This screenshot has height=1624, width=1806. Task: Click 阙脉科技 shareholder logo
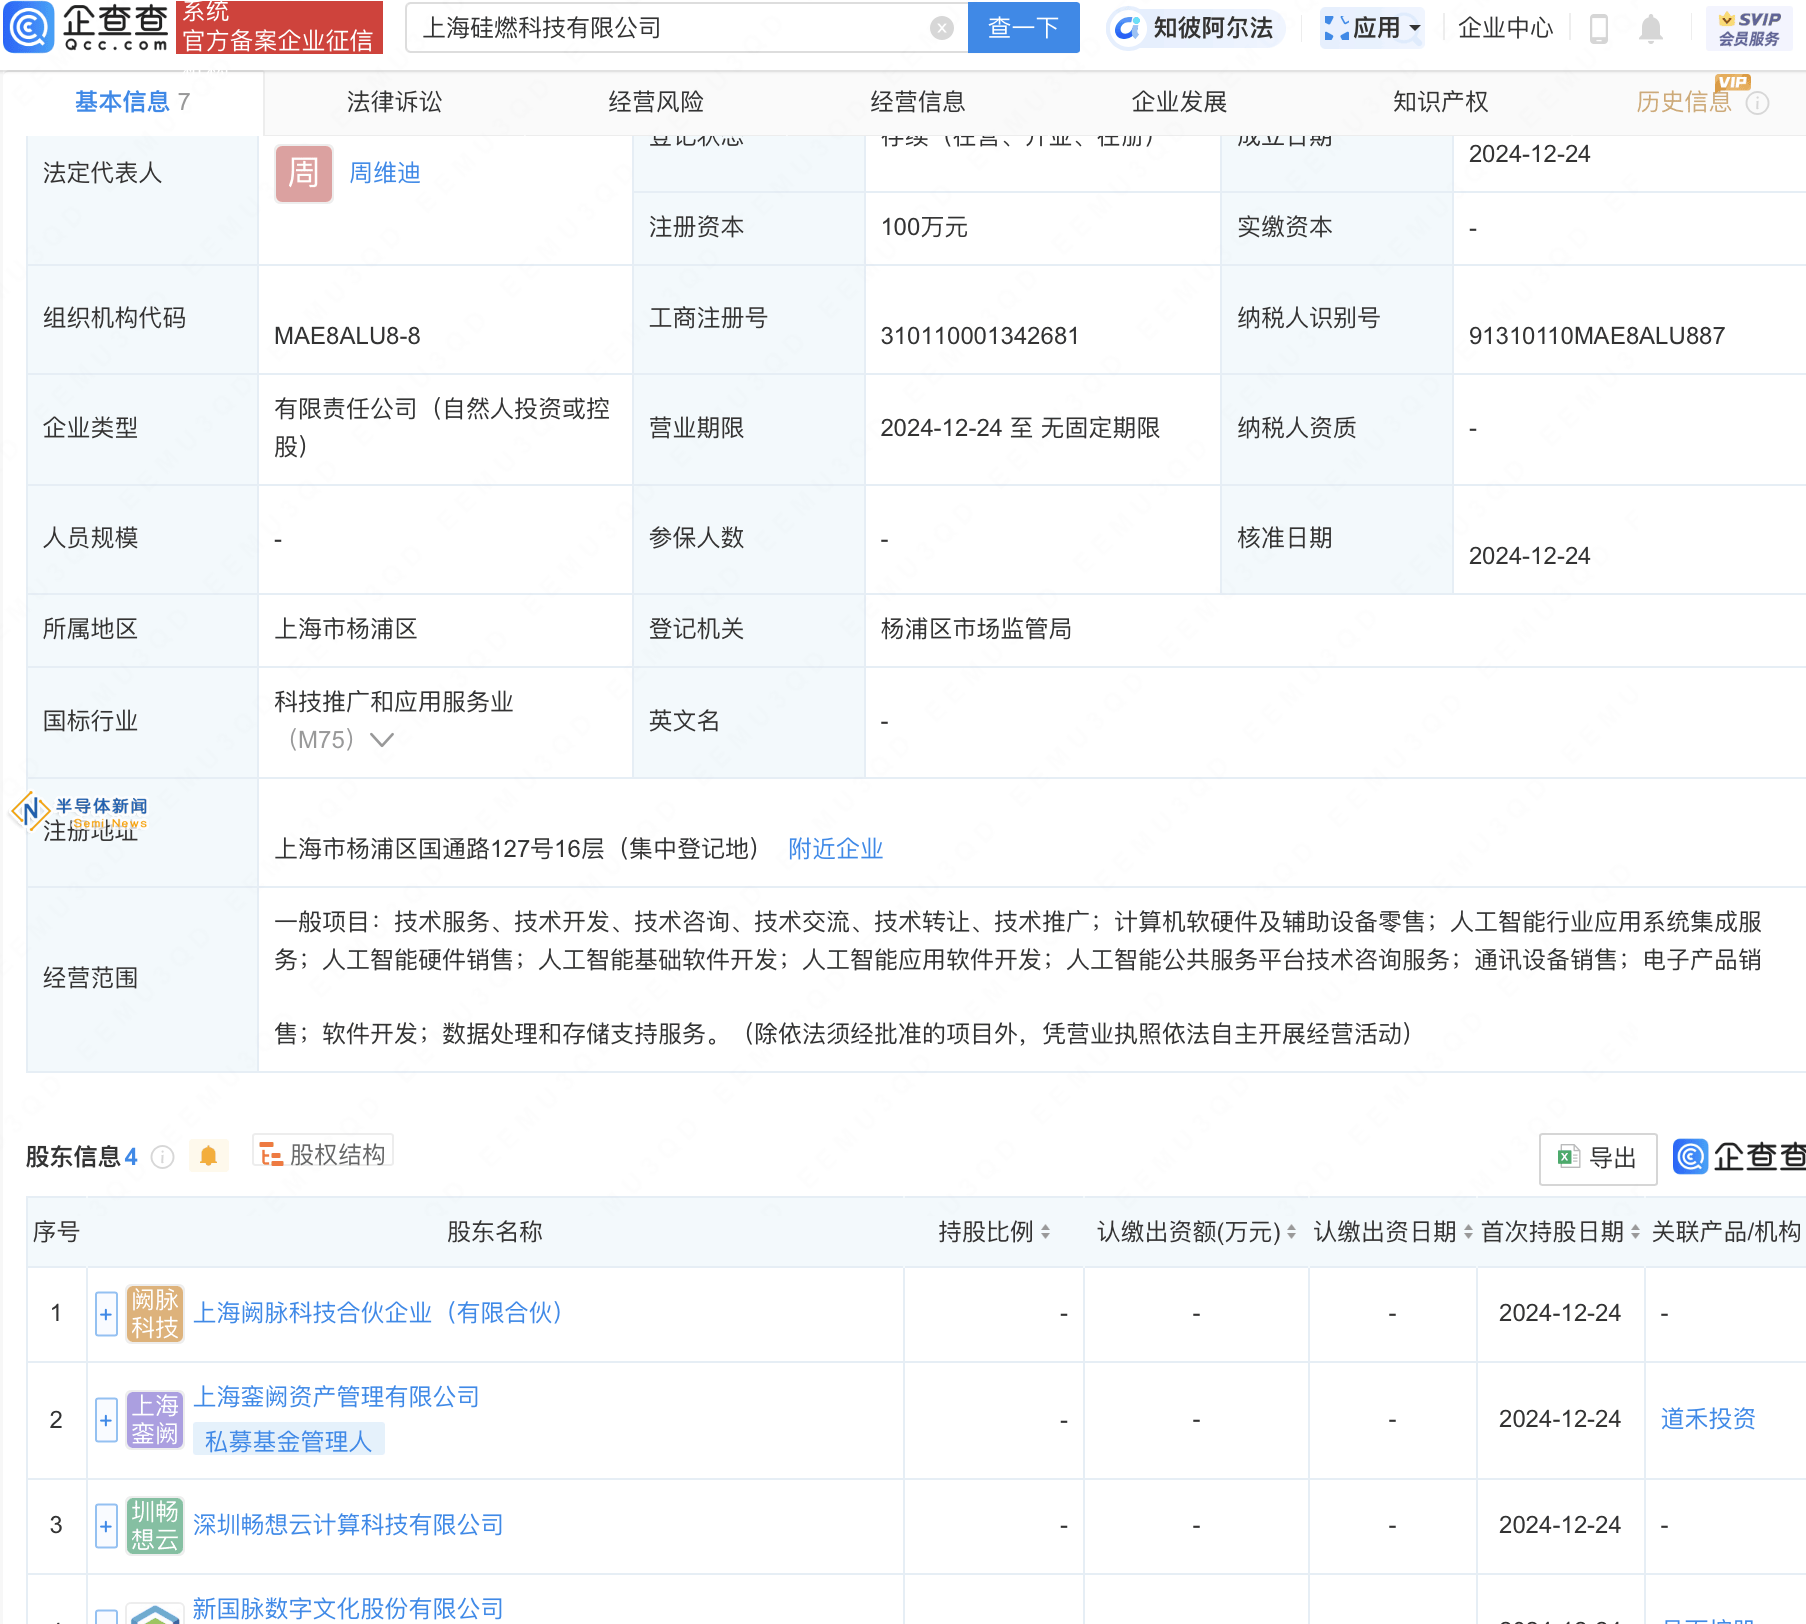click(155, 1313)
